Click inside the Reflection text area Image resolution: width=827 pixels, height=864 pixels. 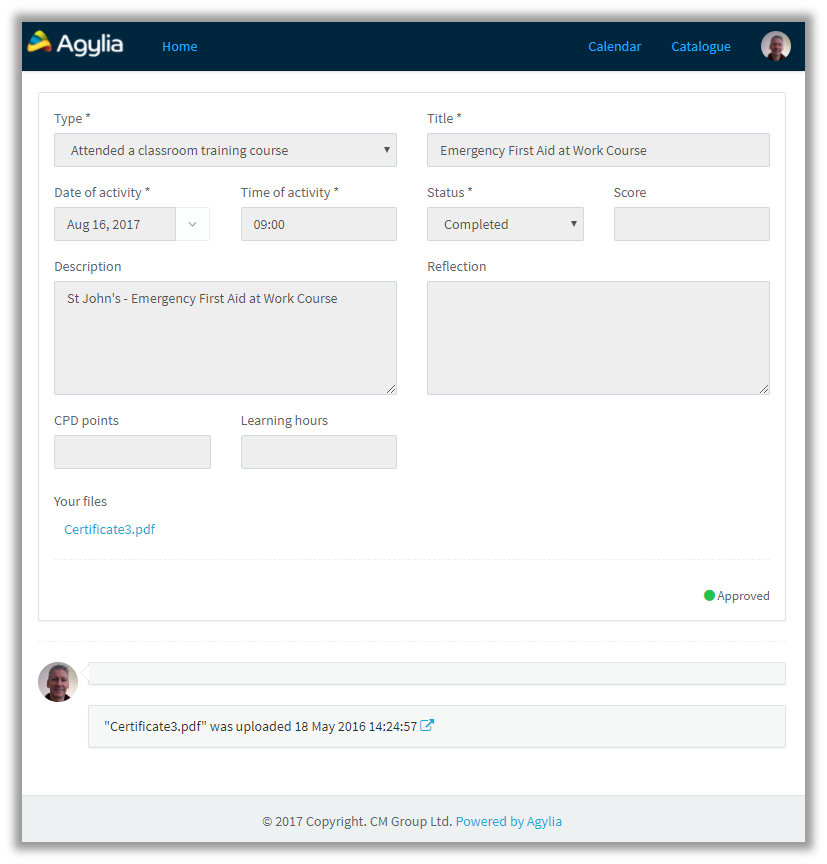pos(598,338)
